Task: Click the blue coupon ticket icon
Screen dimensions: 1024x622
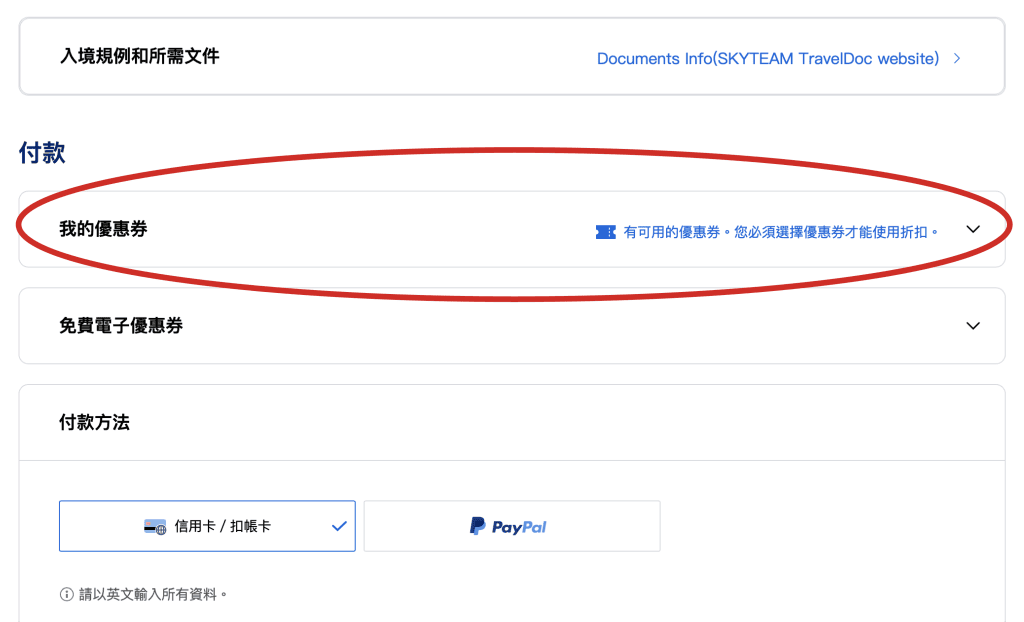Action: (x=605, y=232)
